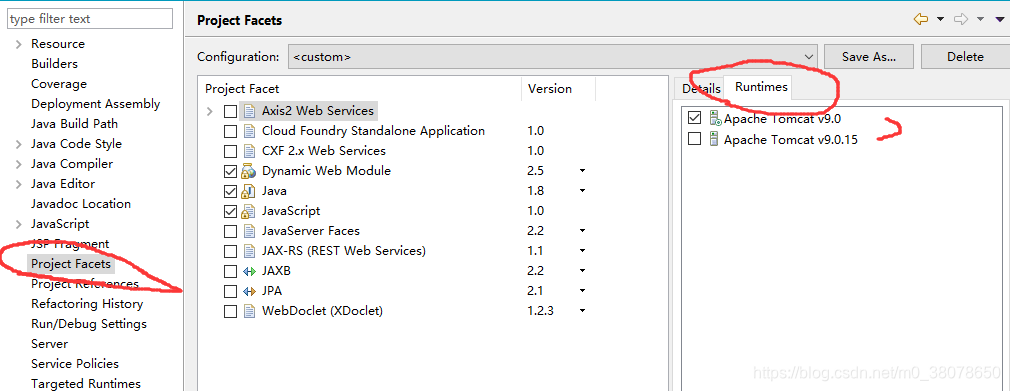Viewport: 1010px width, 391px height.
Task: Select the Server properties page
Action: pyautogui.click(x=49, y=343)
